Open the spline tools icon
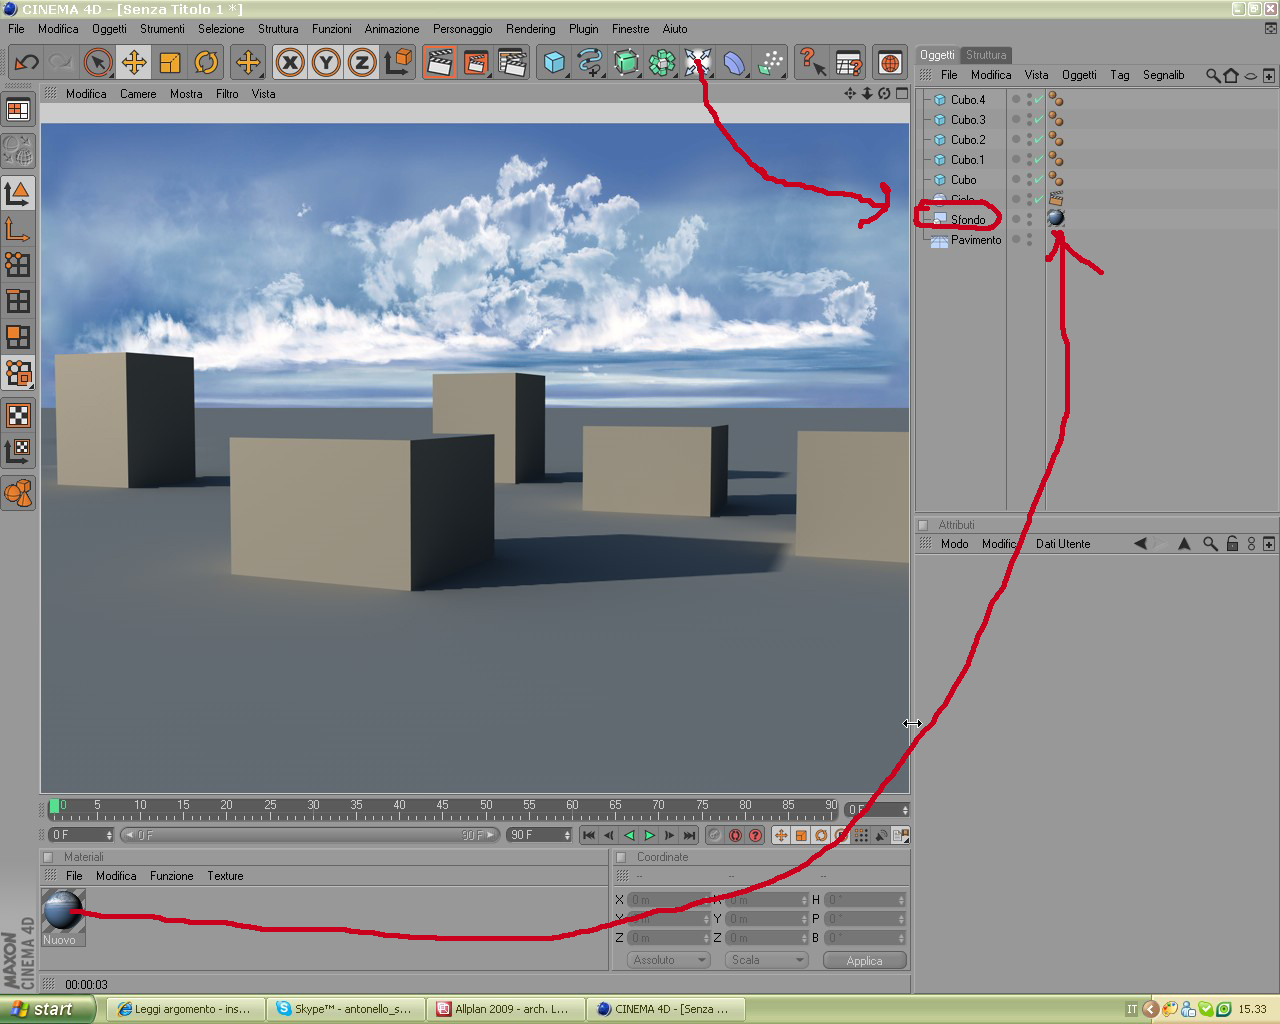 [x=590, y=63]
